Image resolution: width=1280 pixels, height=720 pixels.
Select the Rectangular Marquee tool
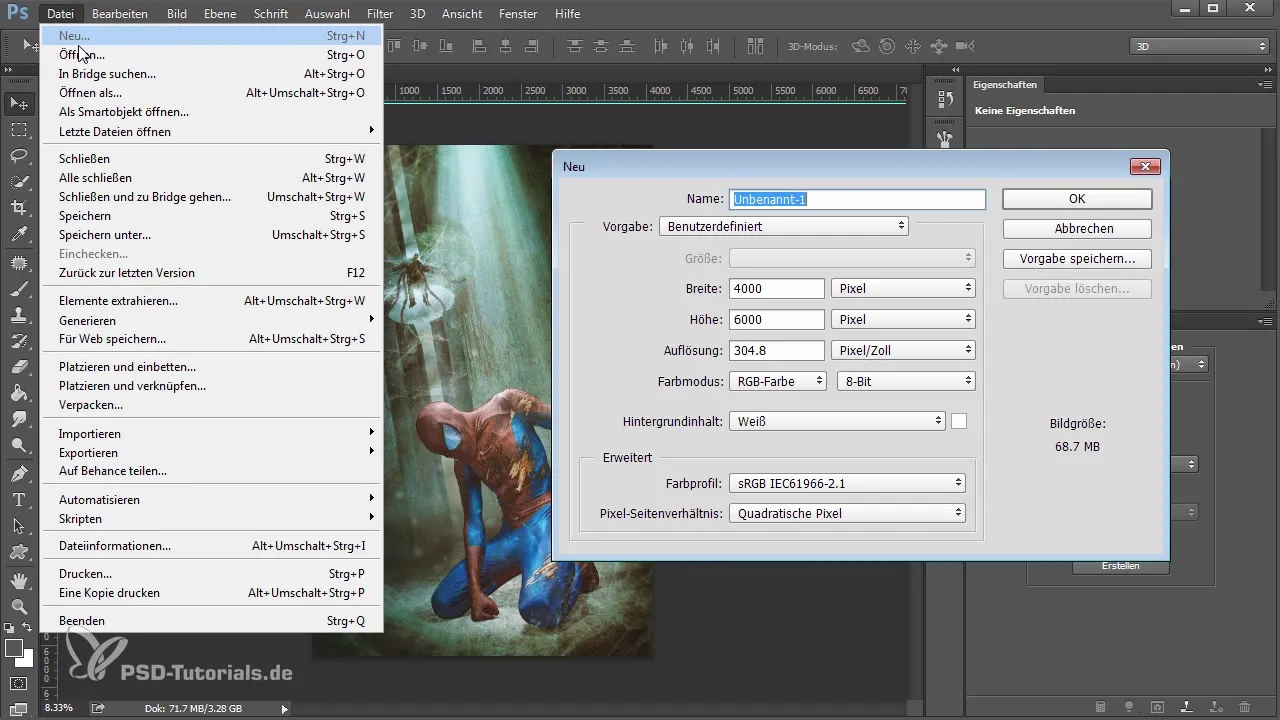[18, 130]
